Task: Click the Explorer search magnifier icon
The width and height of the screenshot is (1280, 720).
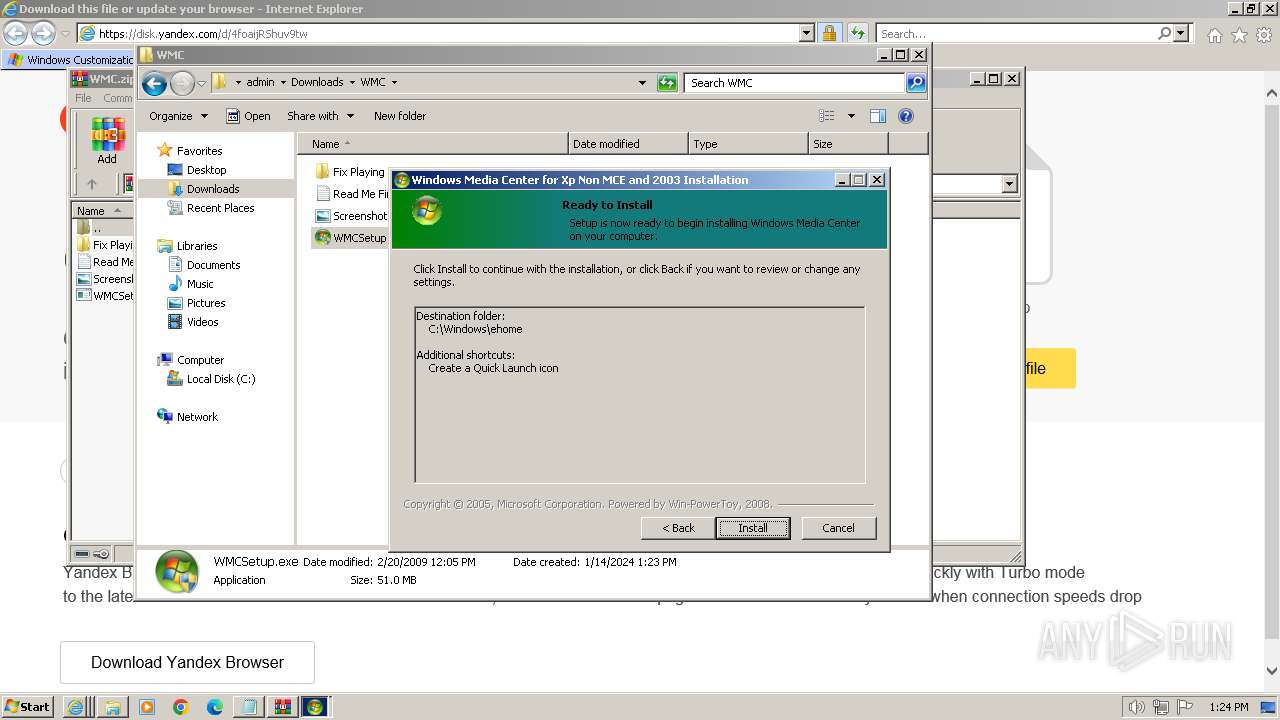Action: (916, 83)
